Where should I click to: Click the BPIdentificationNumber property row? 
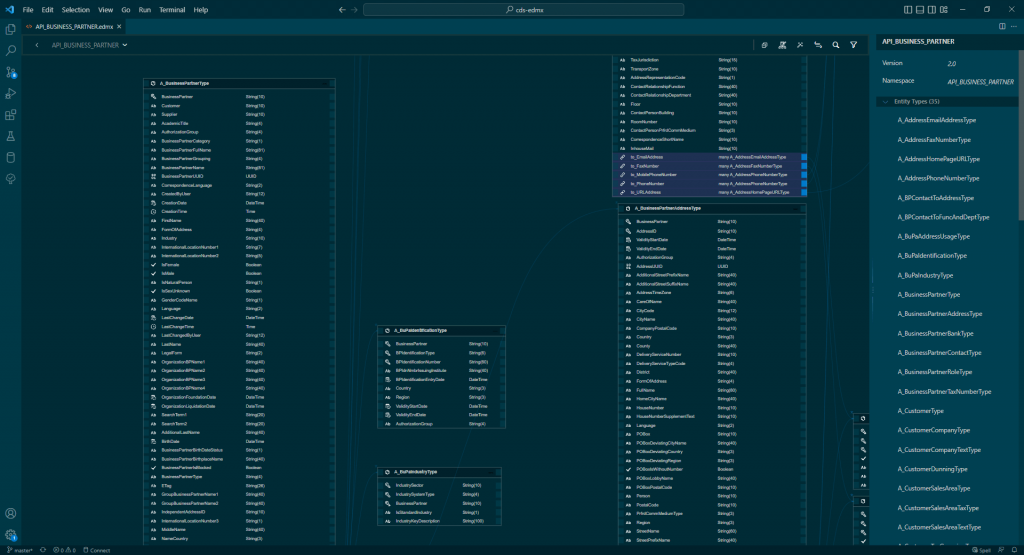tap(441, 362)
